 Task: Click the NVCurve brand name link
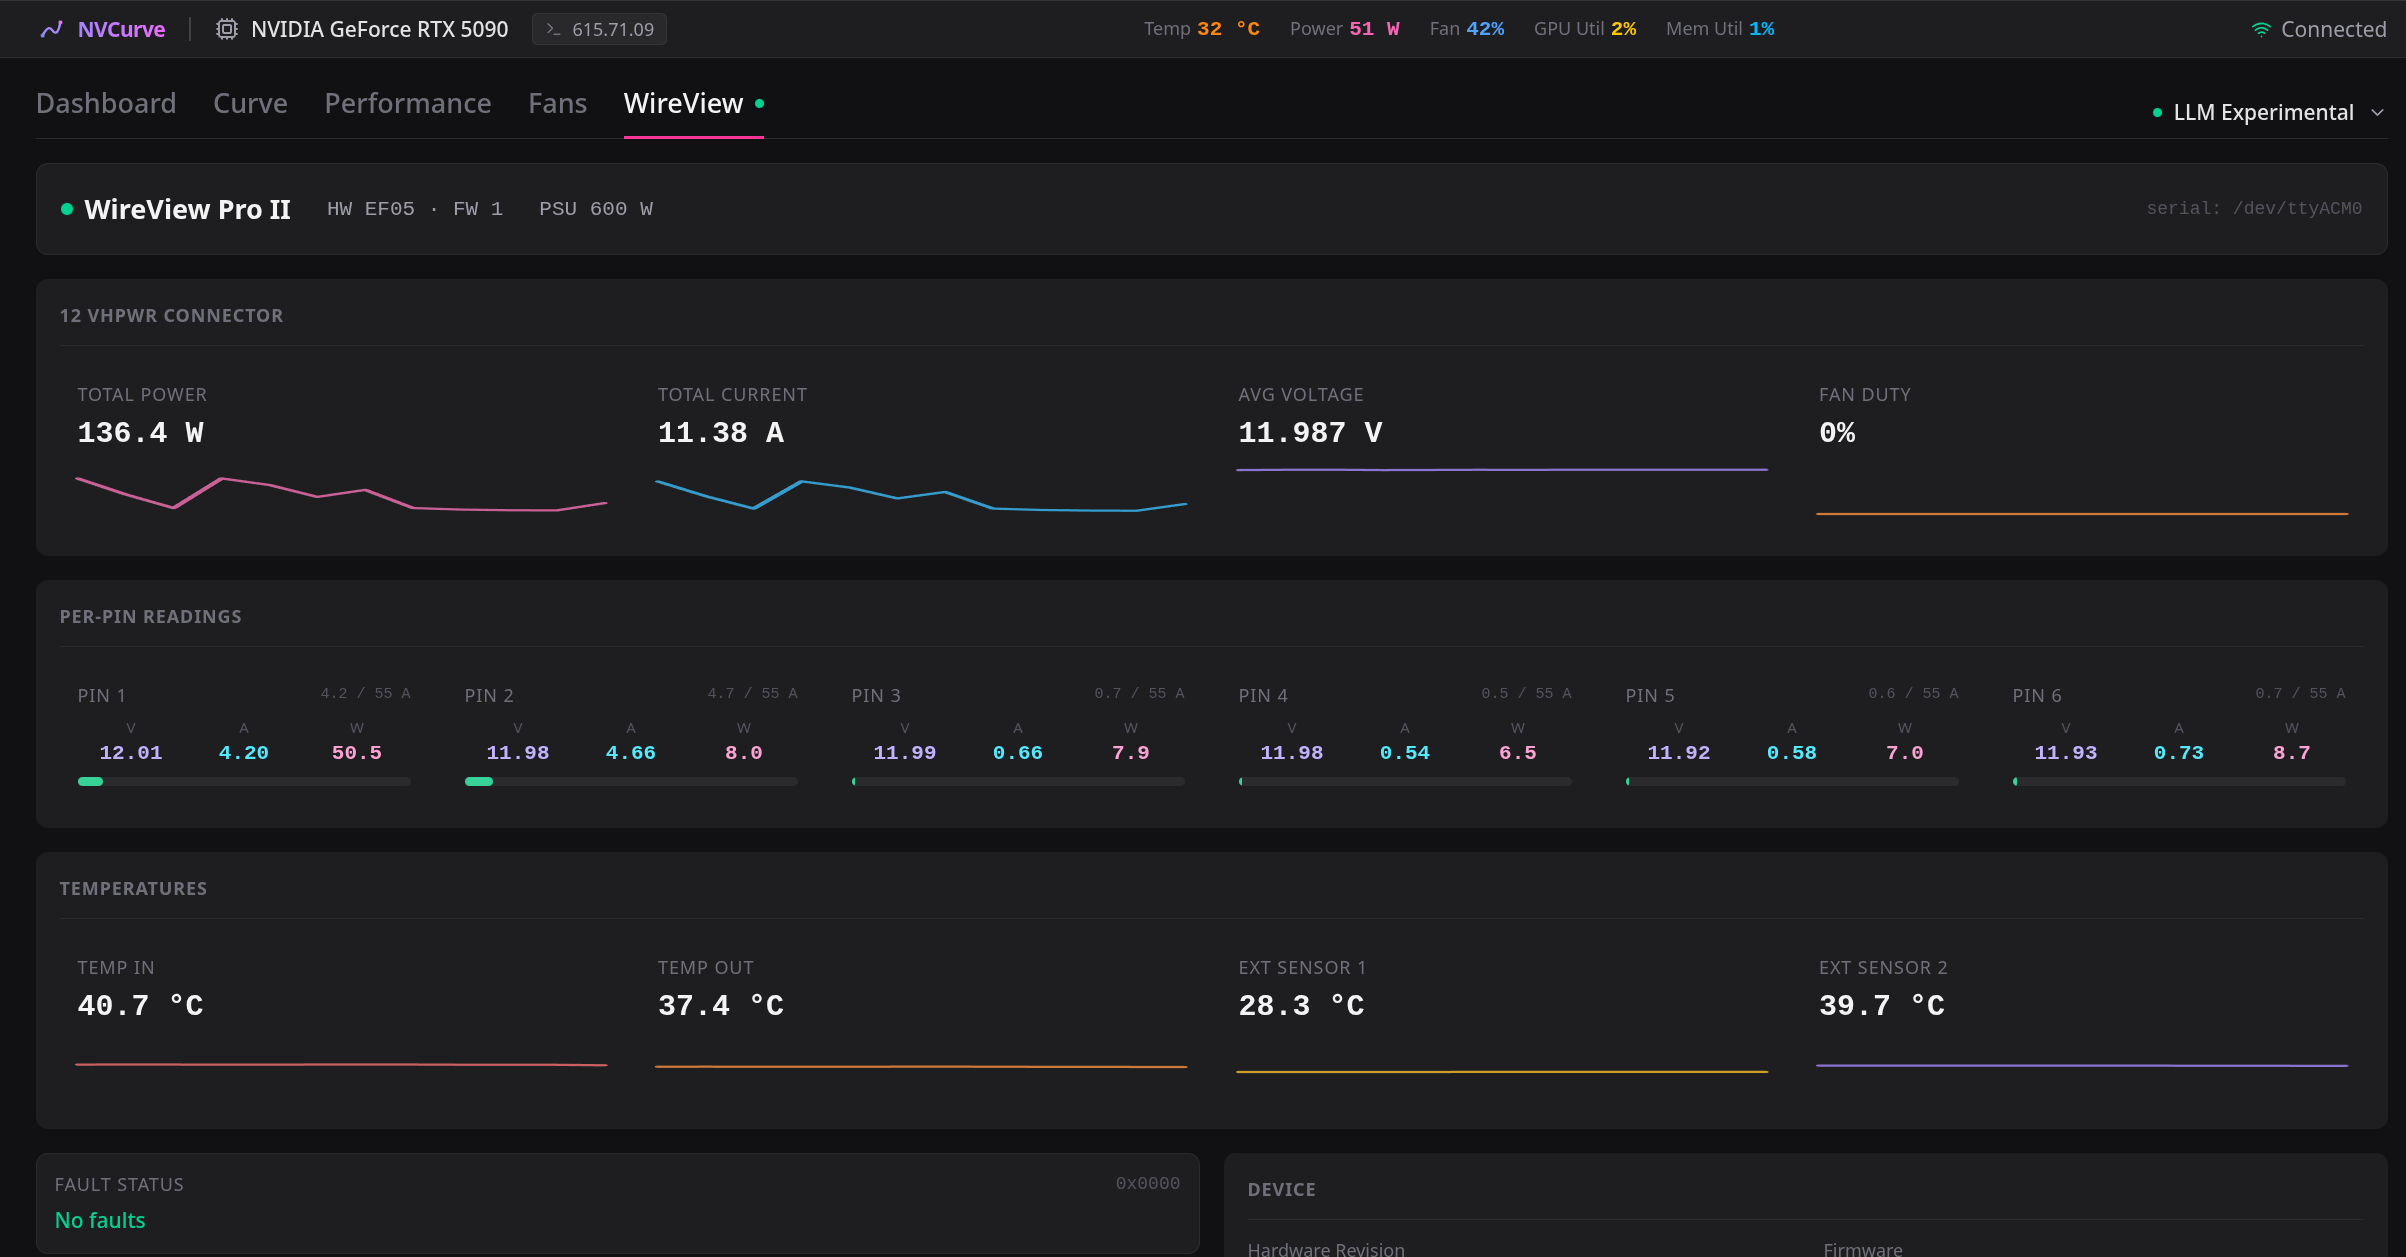[x=121, y=29]
